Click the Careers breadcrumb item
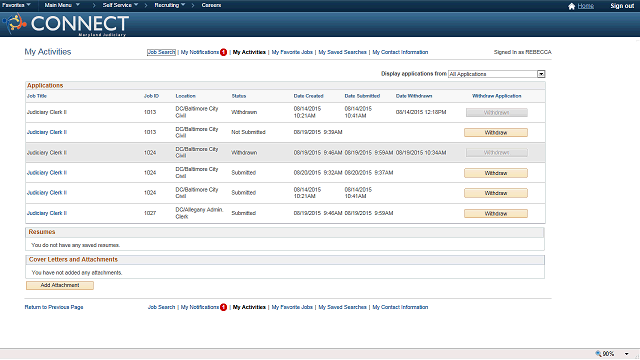640x360 pixels. pos(211,5)
